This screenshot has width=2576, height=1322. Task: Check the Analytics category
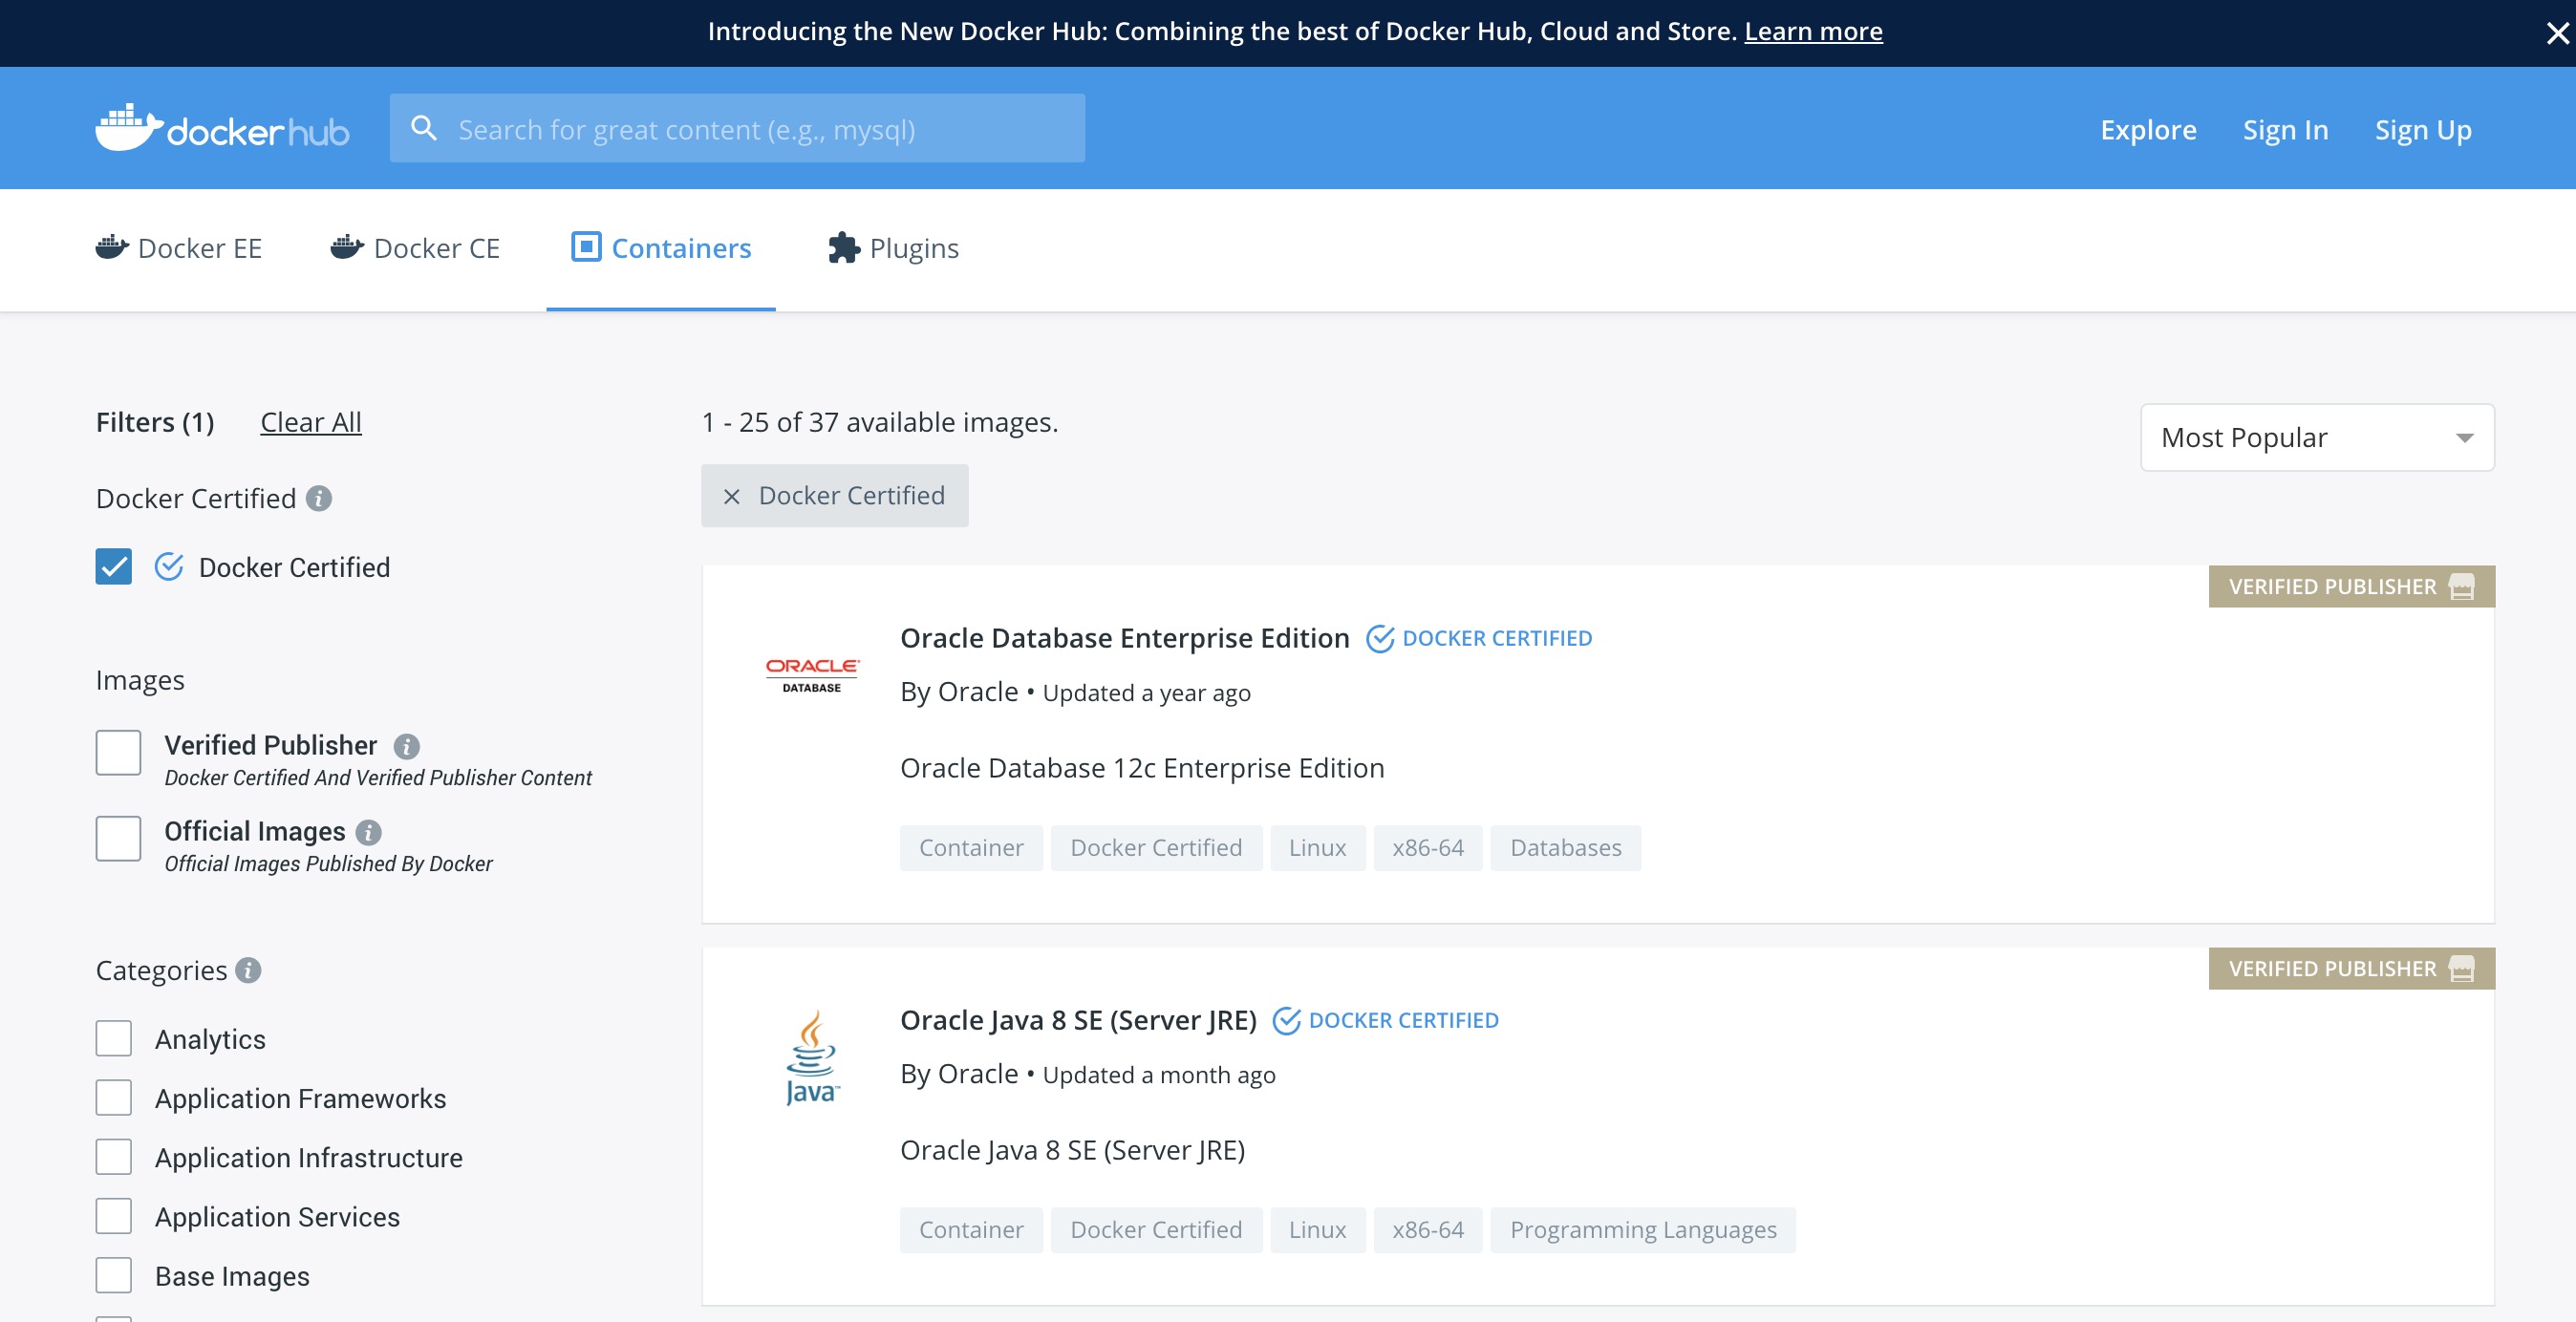[x=114, y=1039]
